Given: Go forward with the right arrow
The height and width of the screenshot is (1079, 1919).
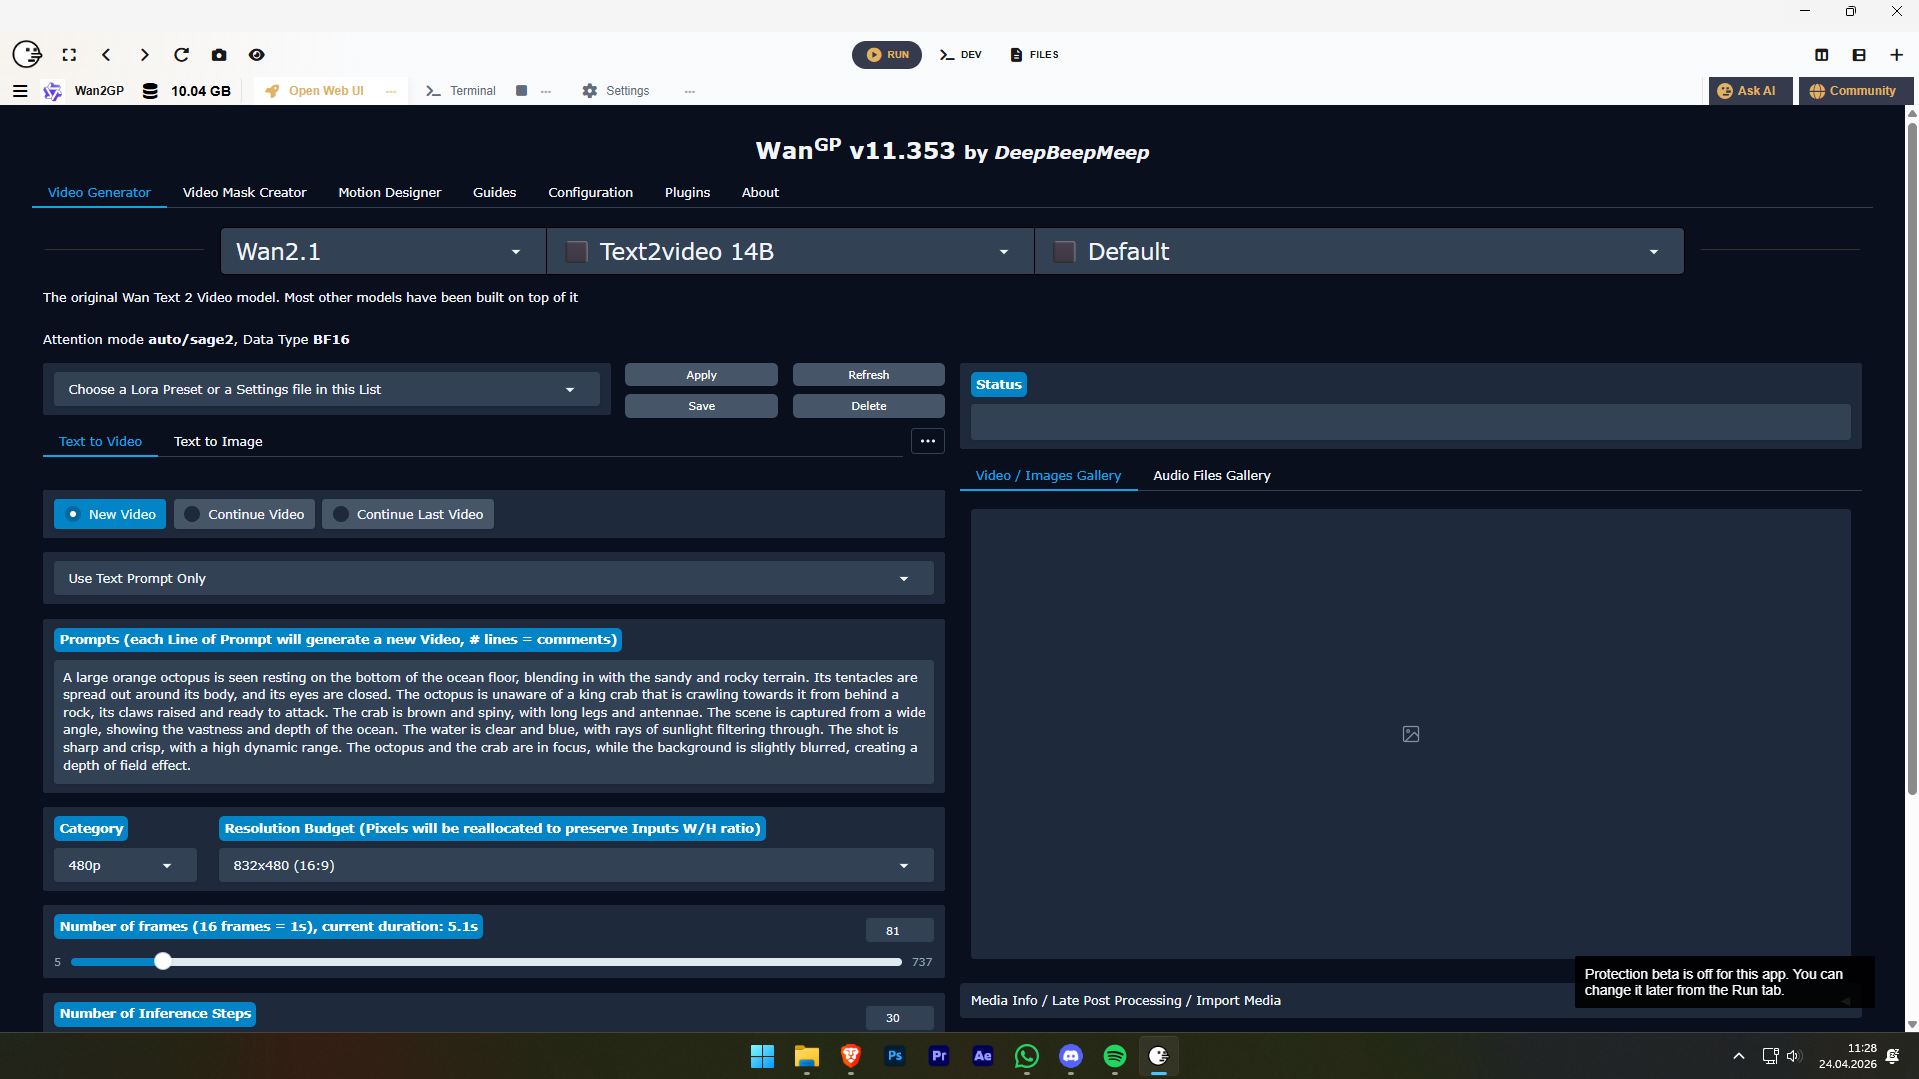Looking at the screenshot, I should tap(144, 55).
